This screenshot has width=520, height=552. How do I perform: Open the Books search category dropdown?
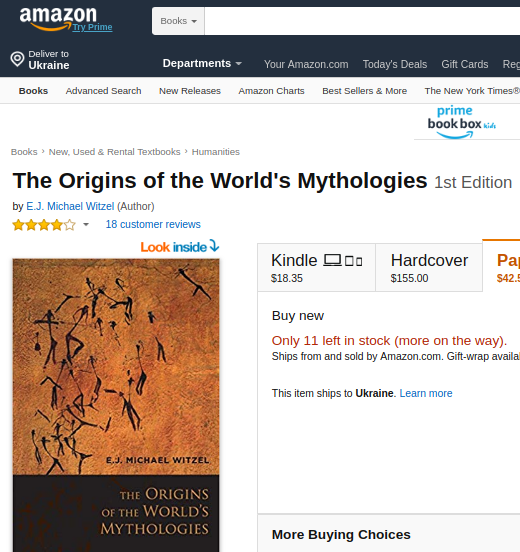tap(178, 21)
